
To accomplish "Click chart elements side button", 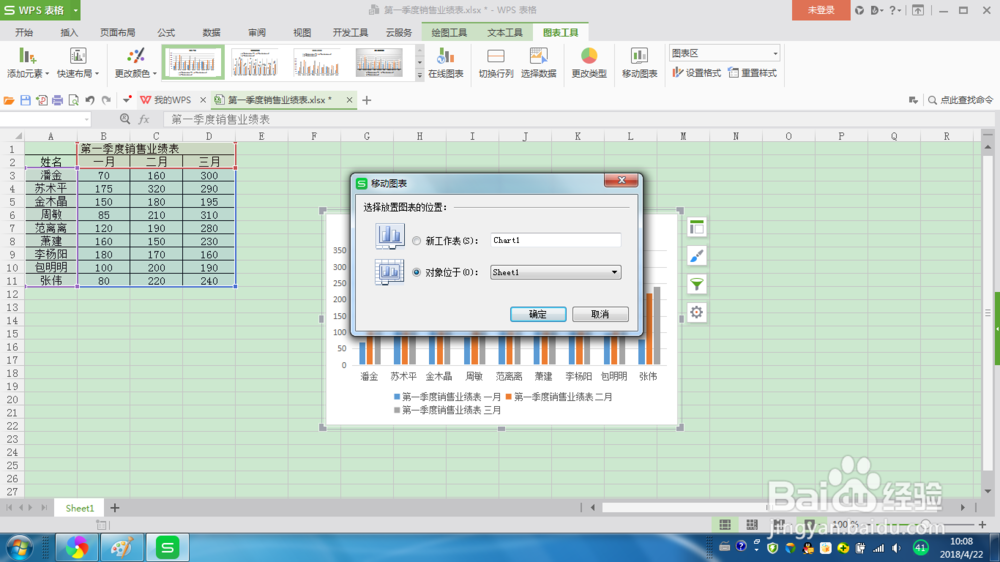I will click(x=696, y=228).
